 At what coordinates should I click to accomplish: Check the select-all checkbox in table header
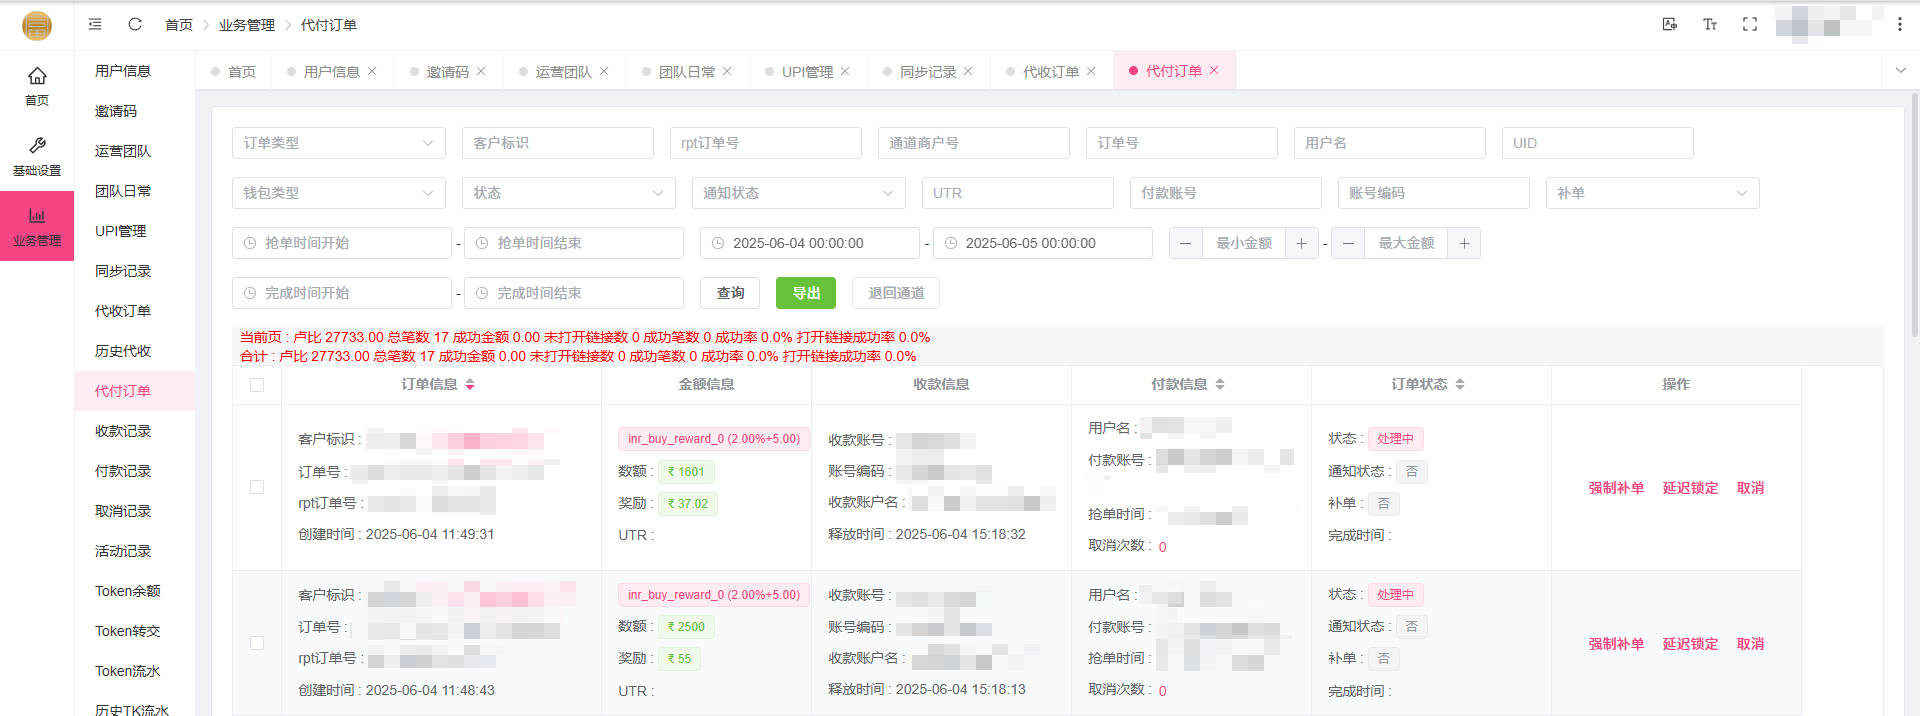tap(257, 385)
